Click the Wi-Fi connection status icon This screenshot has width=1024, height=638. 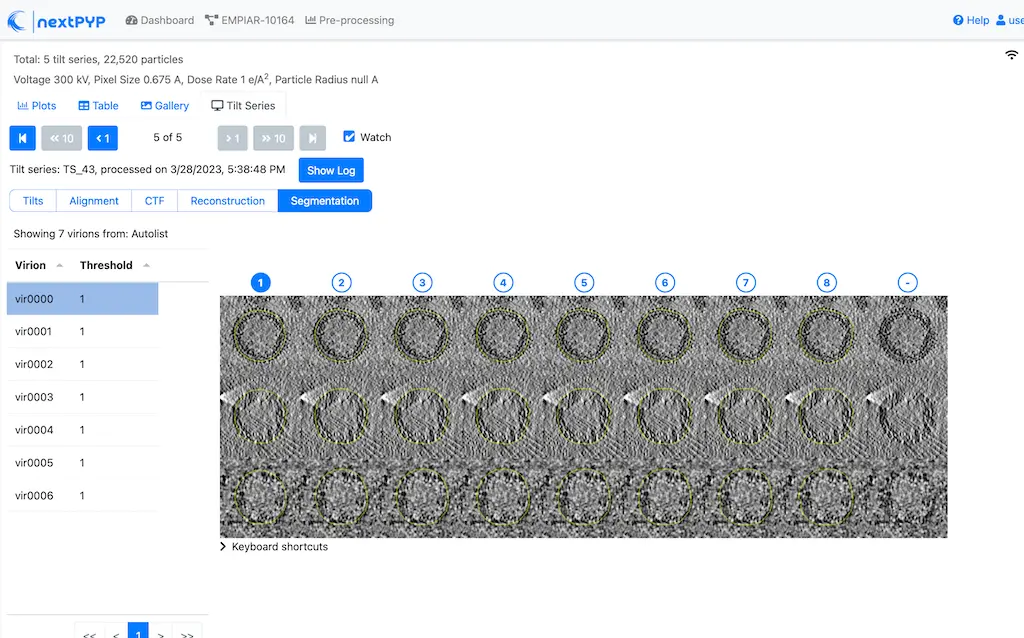click(1011, 55)
